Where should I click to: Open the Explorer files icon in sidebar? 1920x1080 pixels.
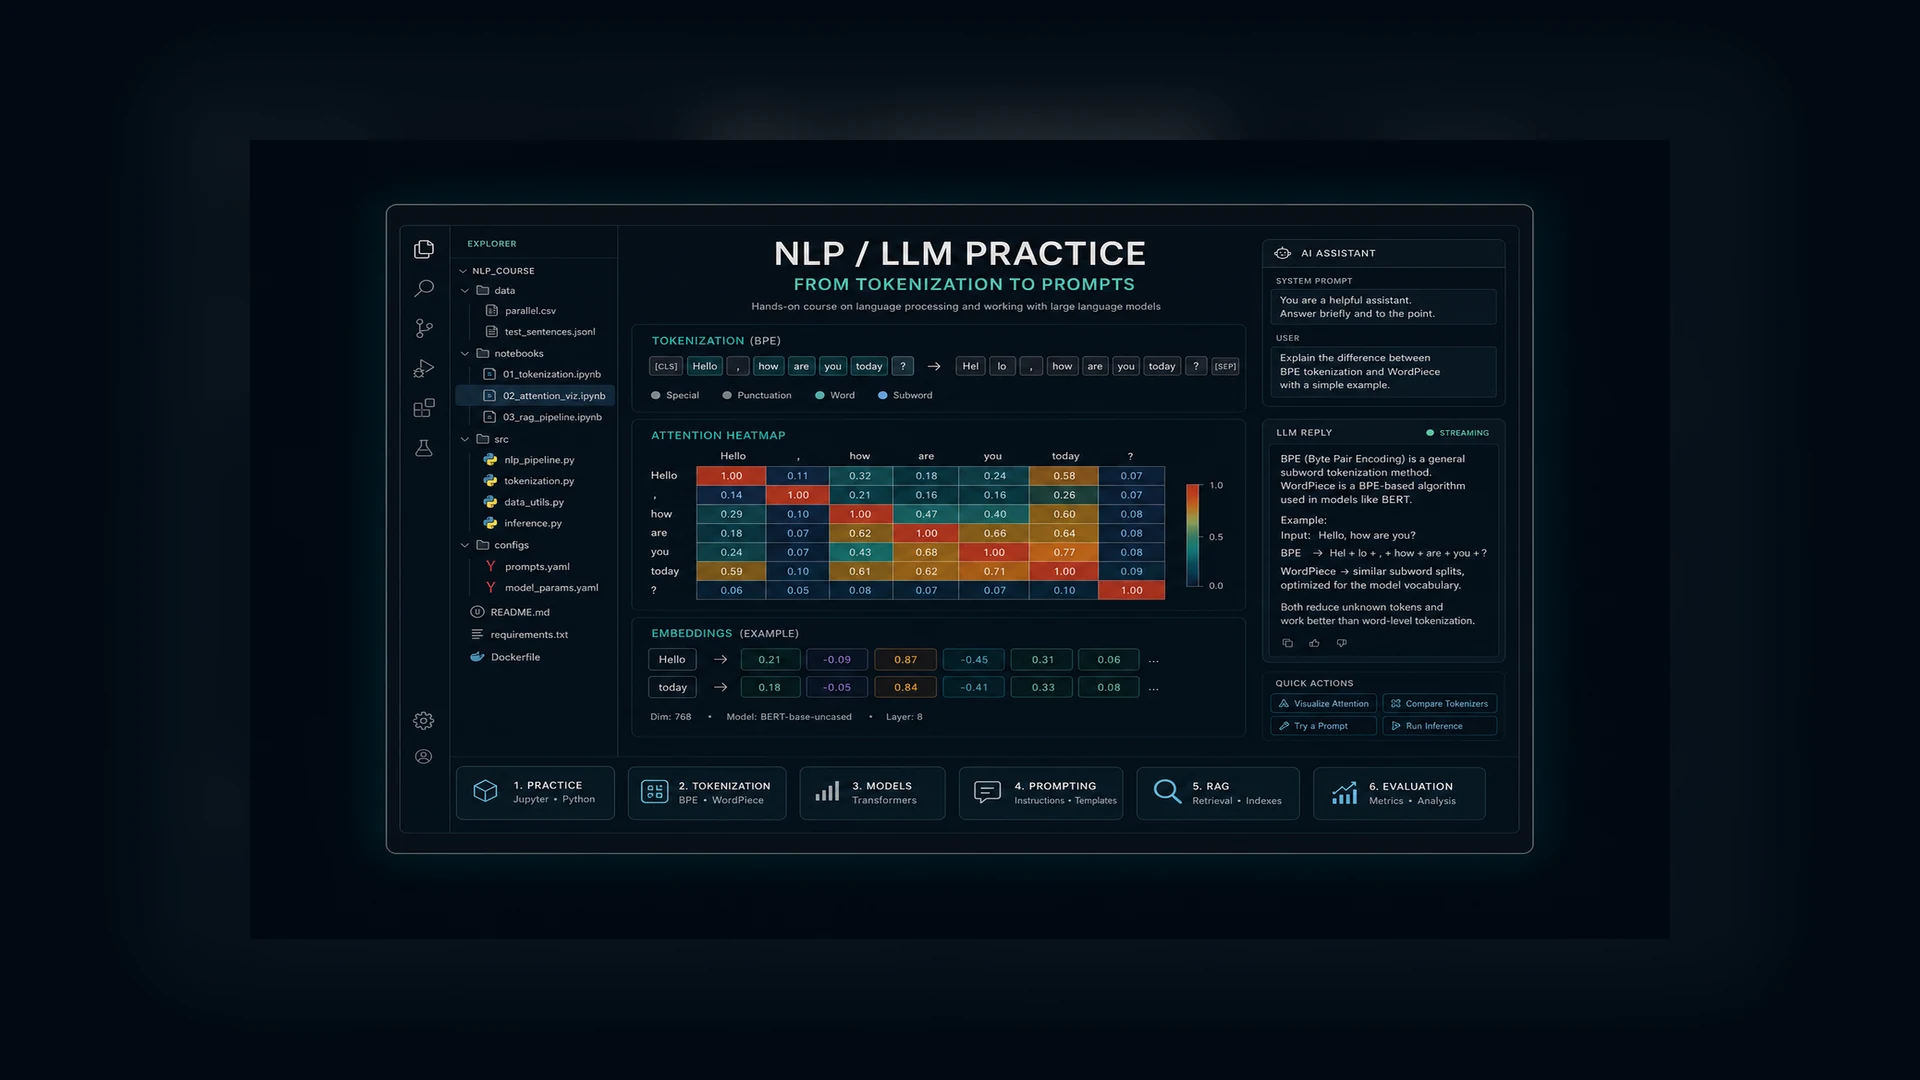[424, 249]
